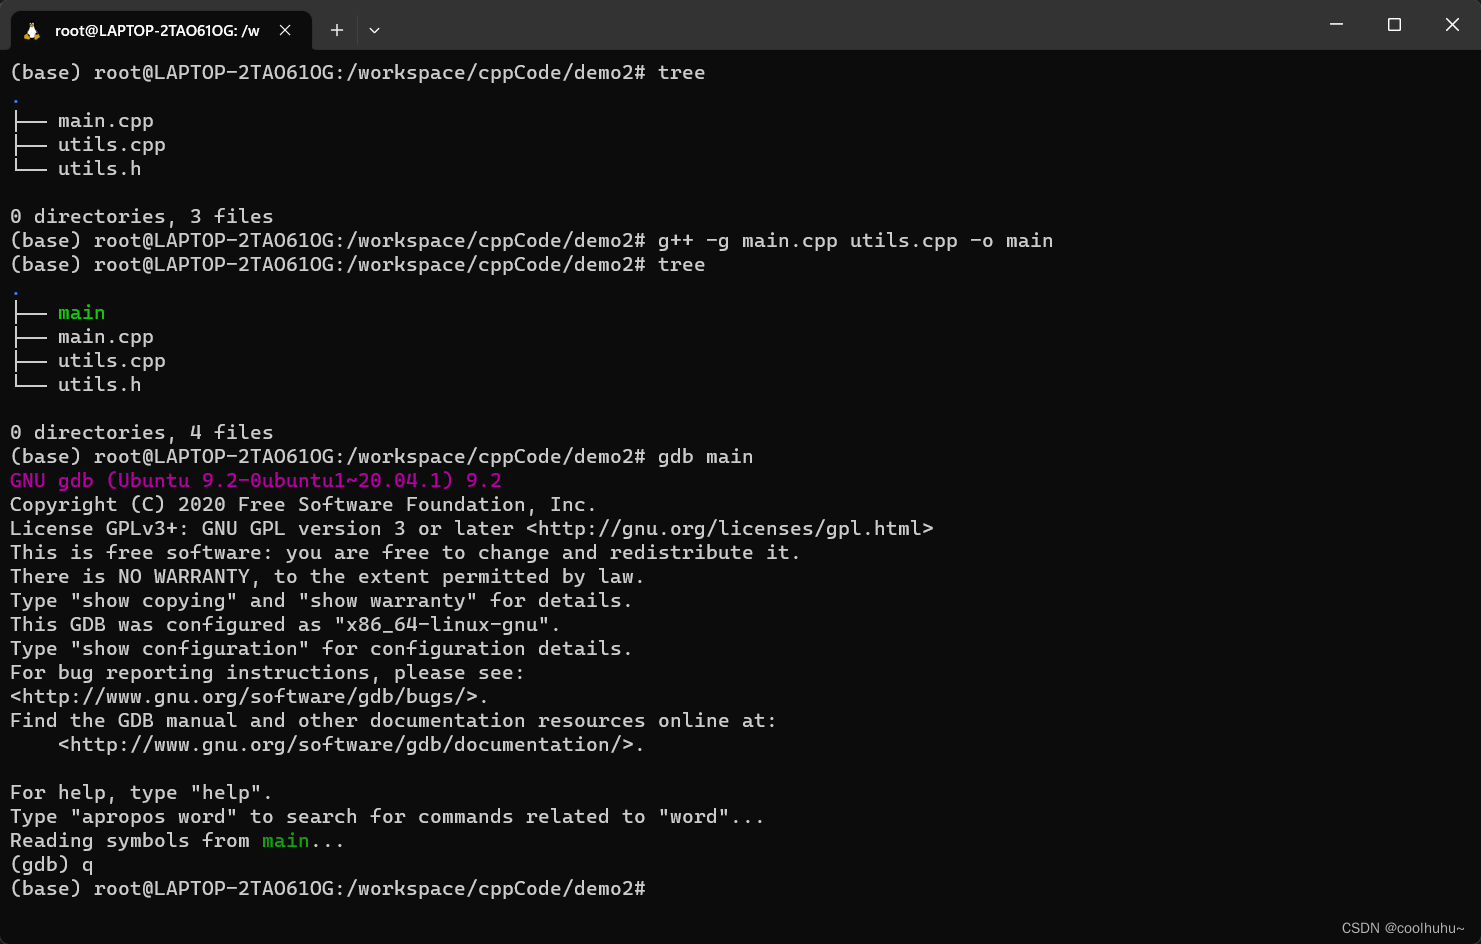
Task: Click the 'gdb main' command text
Action: tap(705, 457)
